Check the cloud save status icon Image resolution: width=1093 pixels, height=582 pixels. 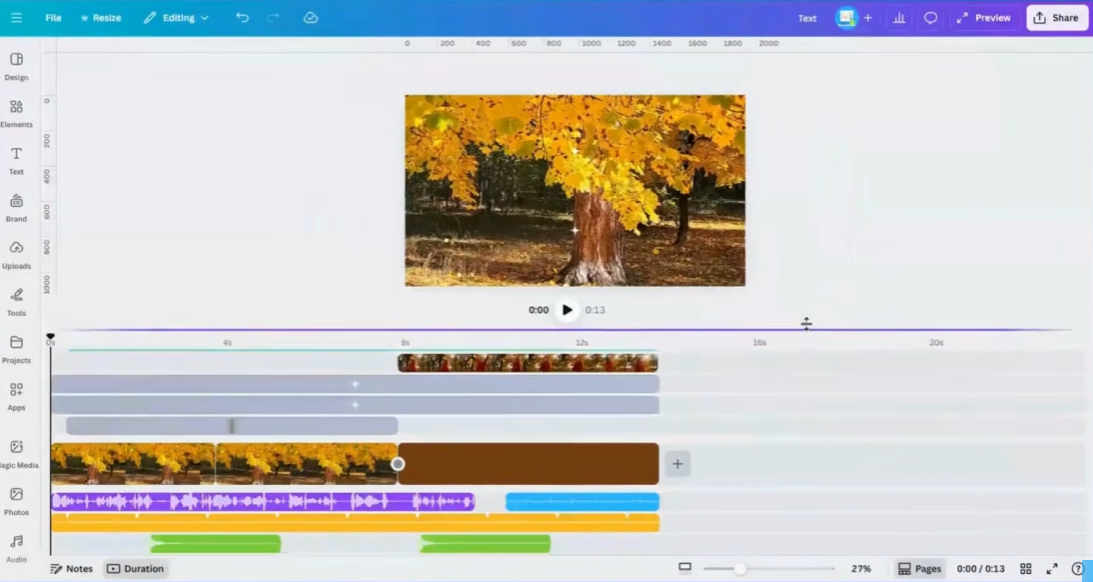311,17
